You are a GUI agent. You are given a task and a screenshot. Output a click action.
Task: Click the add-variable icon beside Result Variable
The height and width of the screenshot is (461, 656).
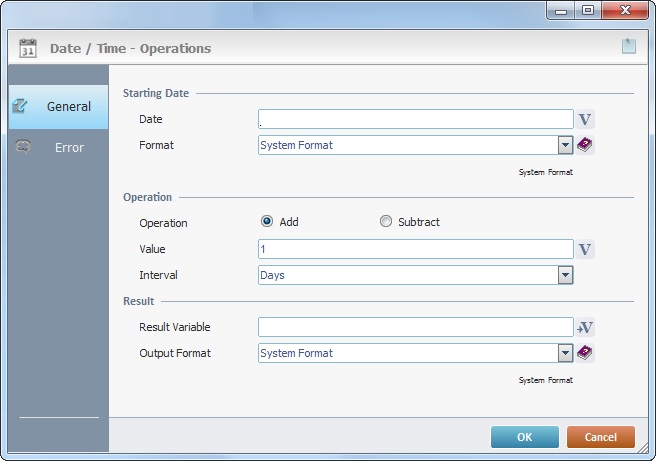(x=586, y=327)
